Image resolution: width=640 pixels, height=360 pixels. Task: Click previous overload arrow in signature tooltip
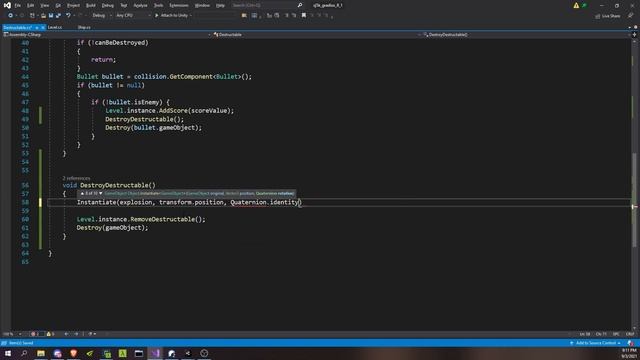82,193
